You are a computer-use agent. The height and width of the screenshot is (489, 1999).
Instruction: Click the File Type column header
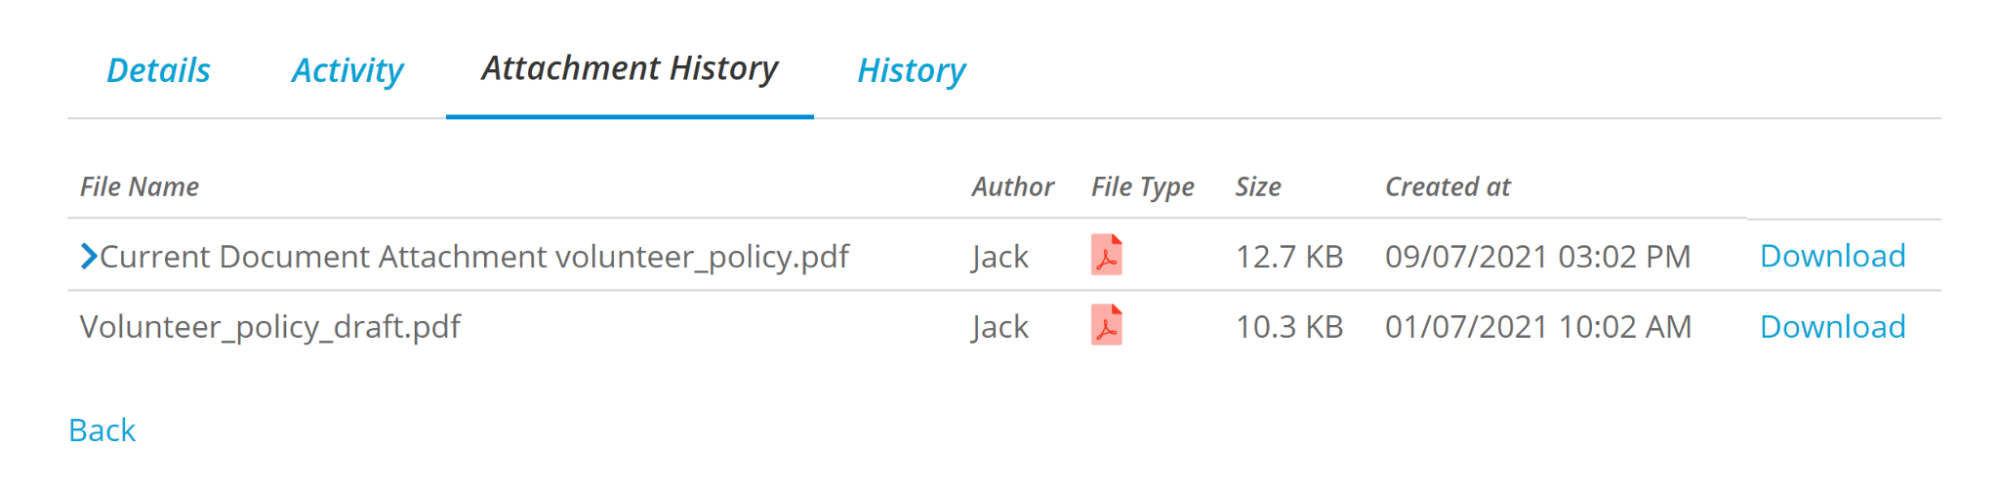tap(1143, 187)
